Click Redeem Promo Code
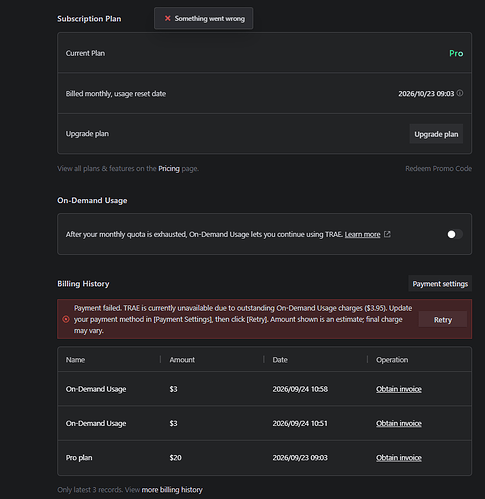The width and height of the screenshot is (485, 499). pyautogui.click(x=438, y=169)
